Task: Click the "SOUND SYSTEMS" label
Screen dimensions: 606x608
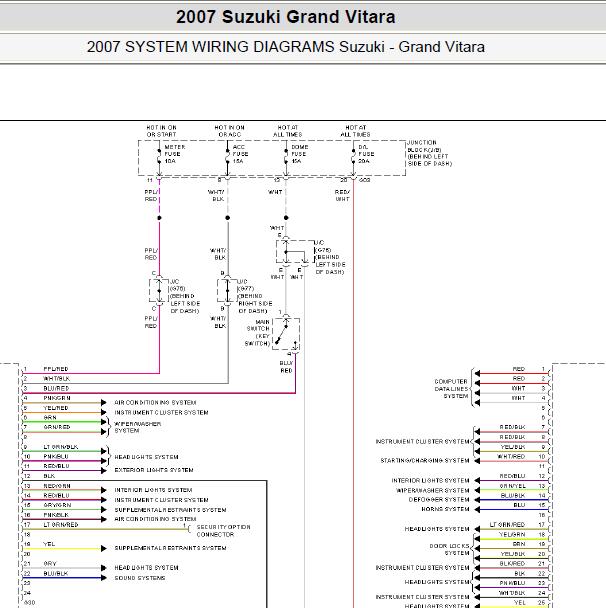Action: [x=140, y=578]
